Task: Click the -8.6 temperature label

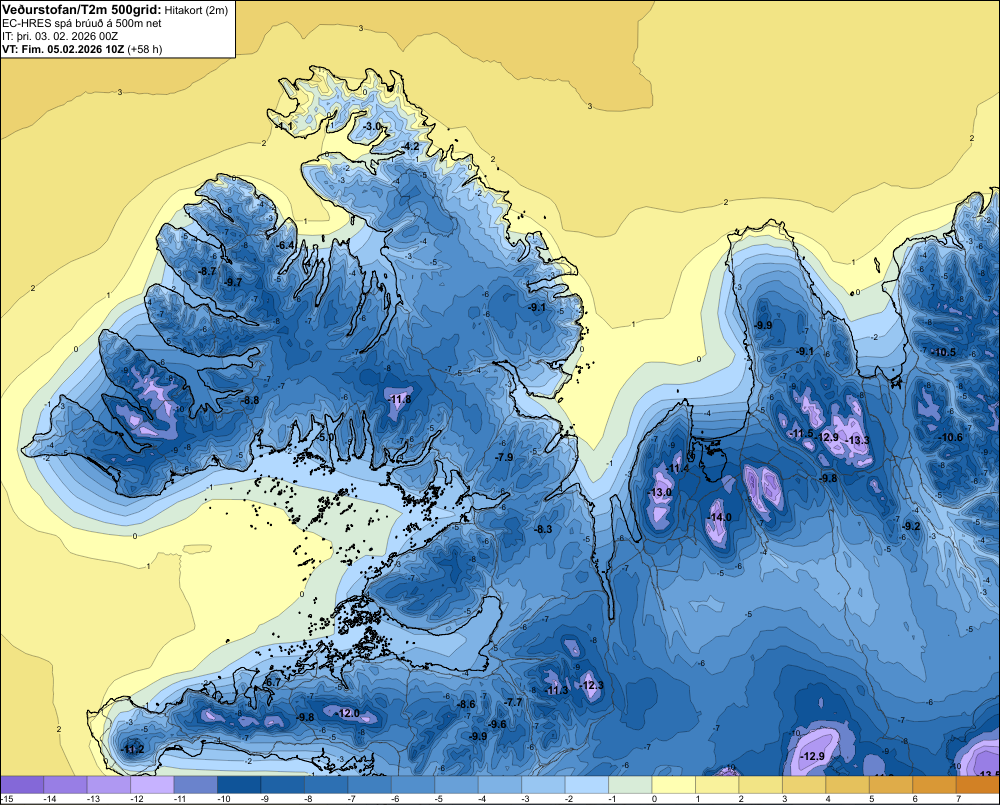Action: pyautogui.click(x=466, y=704)
